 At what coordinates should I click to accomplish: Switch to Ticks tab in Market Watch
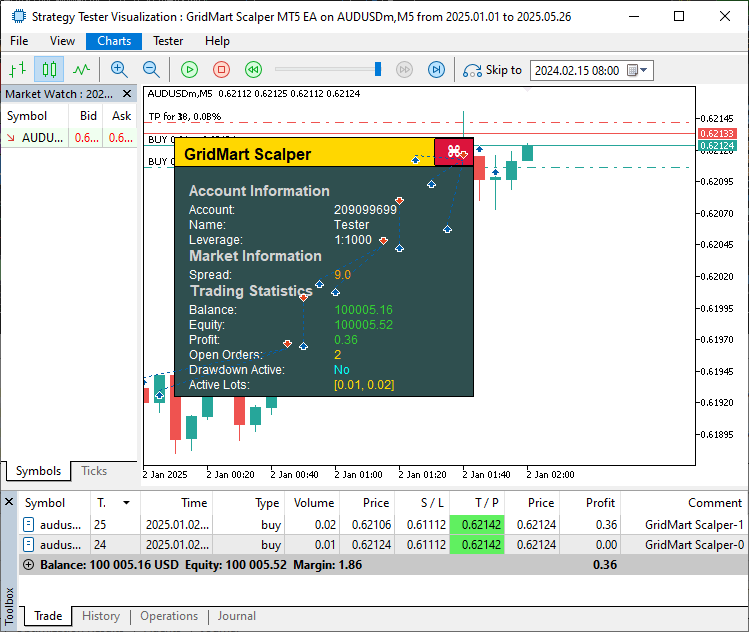point(94,471)
